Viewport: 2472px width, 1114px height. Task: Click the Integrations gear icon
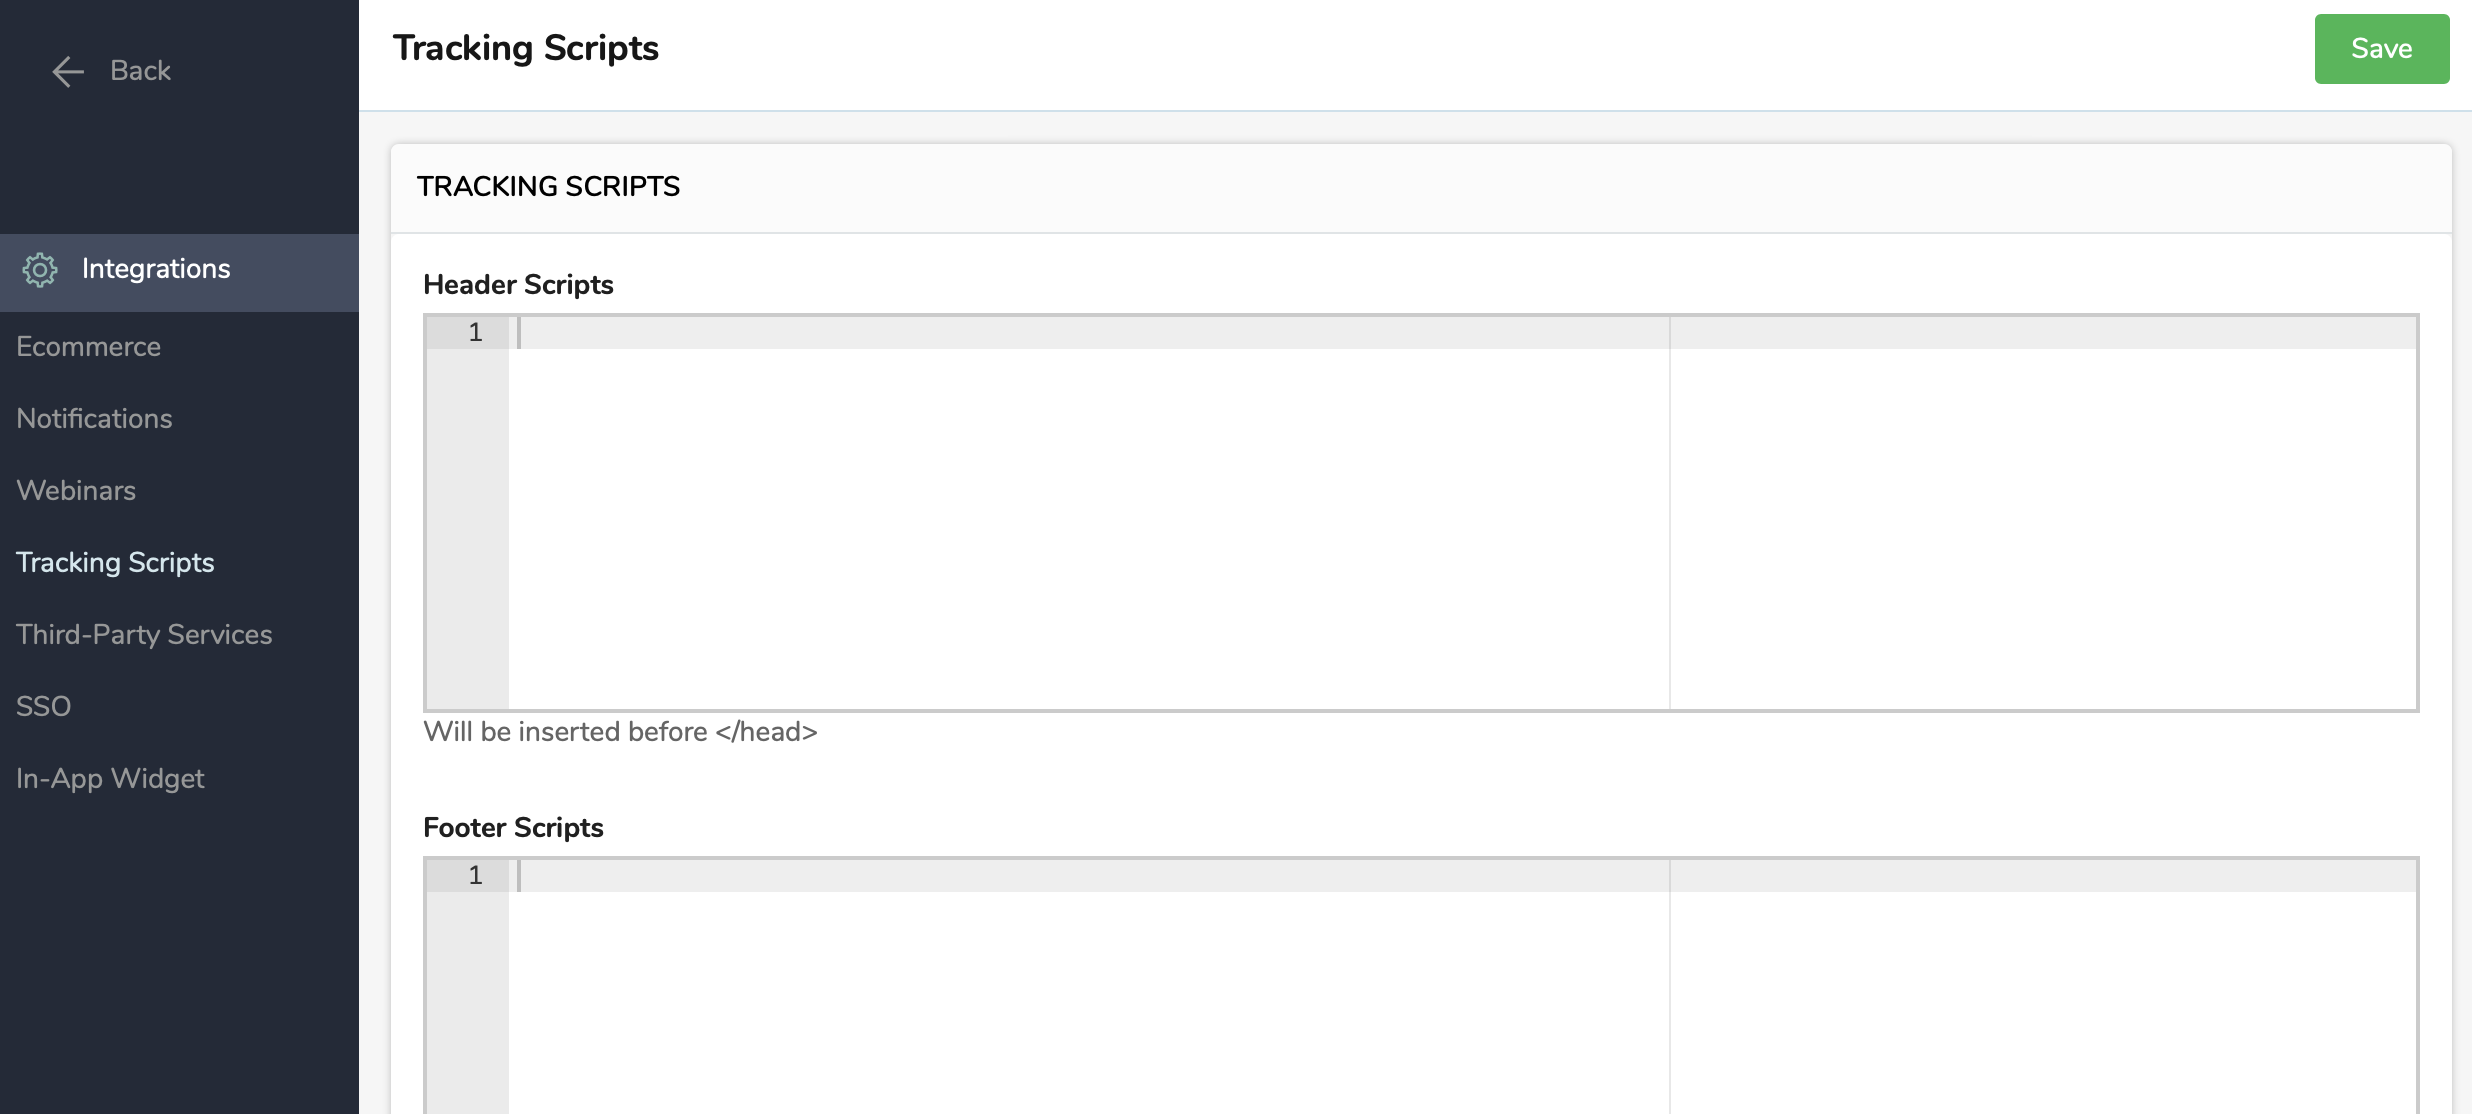40,270
